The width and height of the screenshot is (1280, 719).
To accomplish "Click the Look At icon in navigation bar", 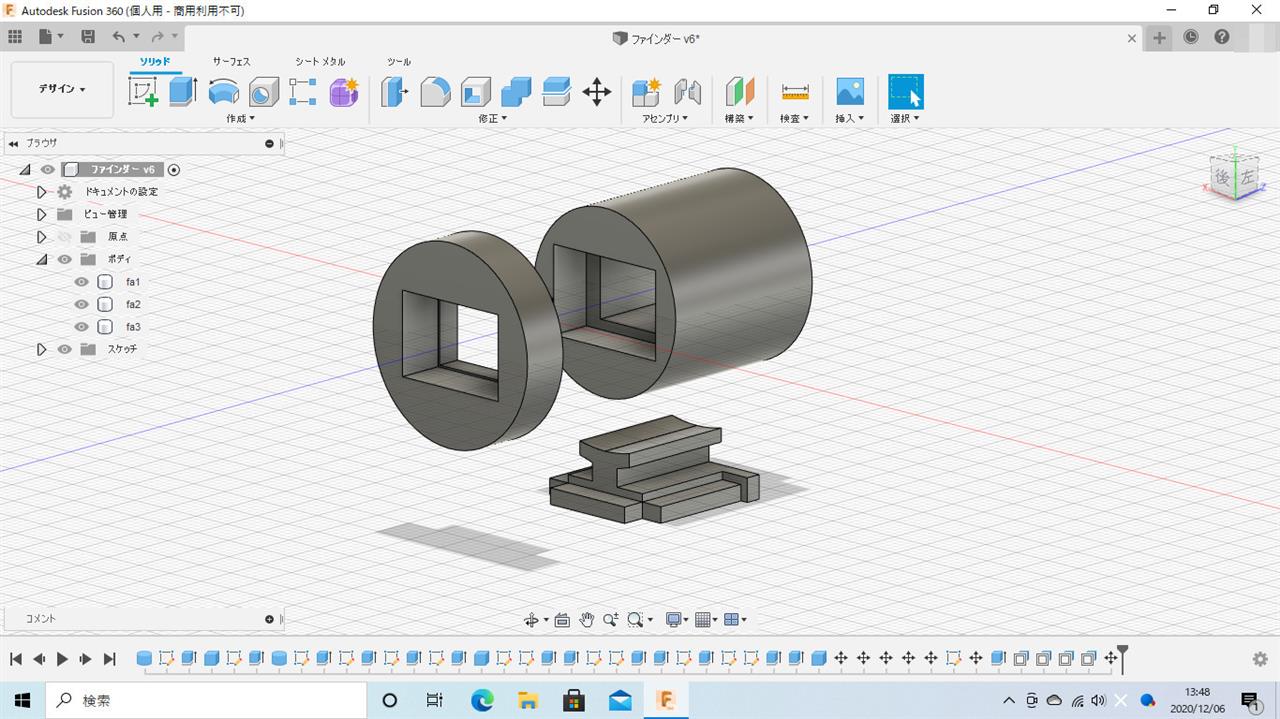I will tap(562, 620).
